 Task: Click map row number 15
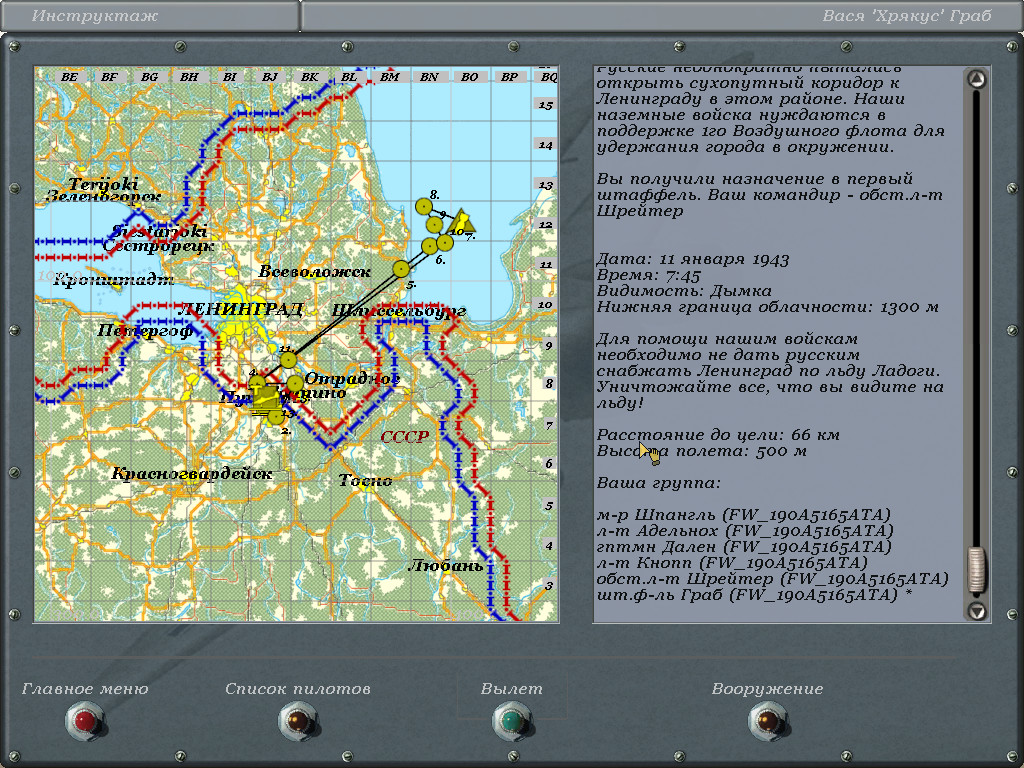(x=546, y=104)
